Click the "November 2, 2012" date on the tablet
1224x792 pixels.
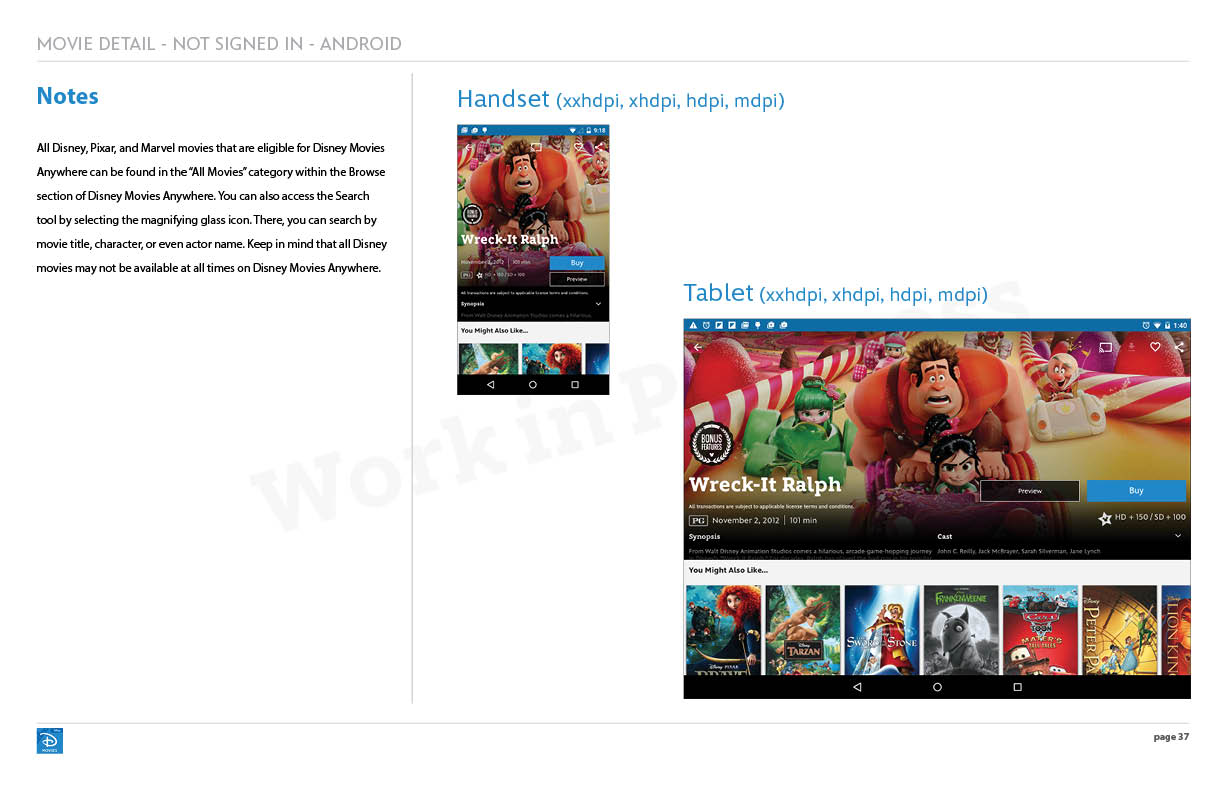746,520
